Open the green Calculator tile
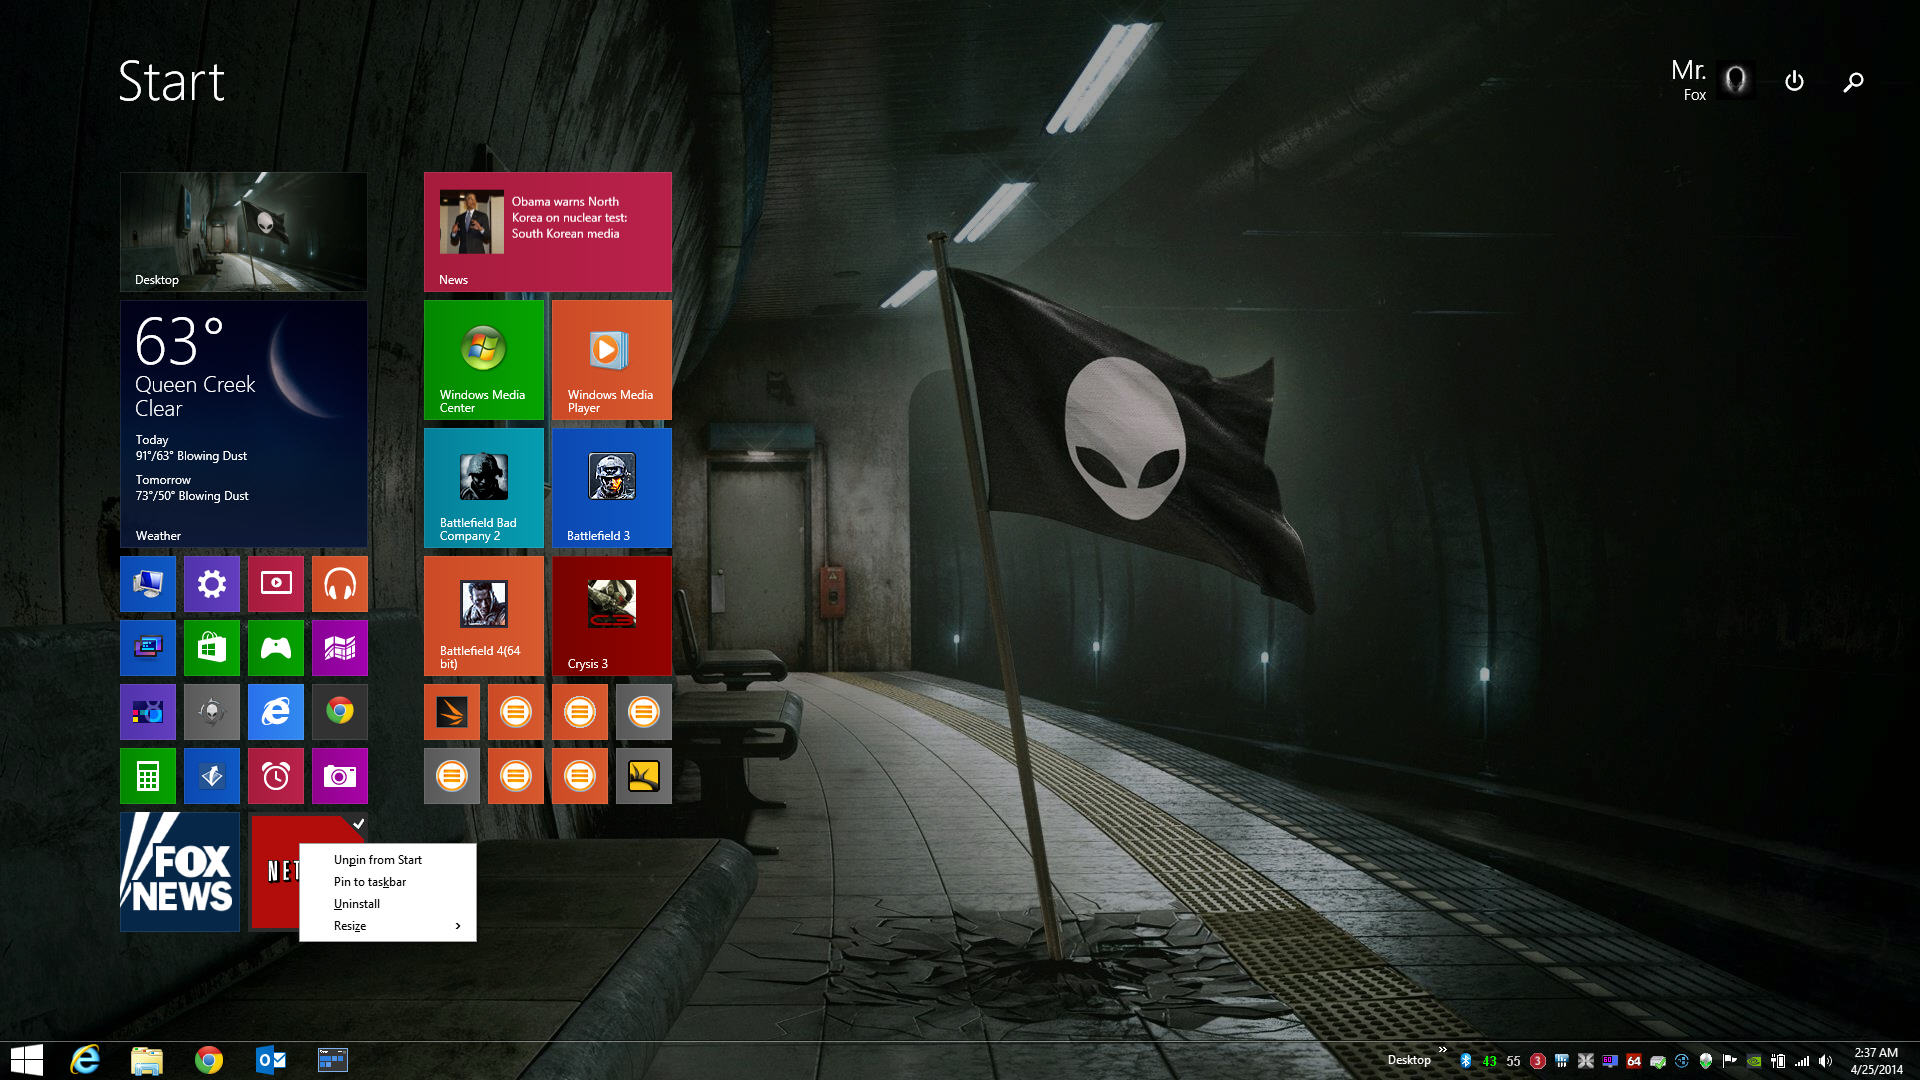The image size is (1920, 1080). point(147,775)
